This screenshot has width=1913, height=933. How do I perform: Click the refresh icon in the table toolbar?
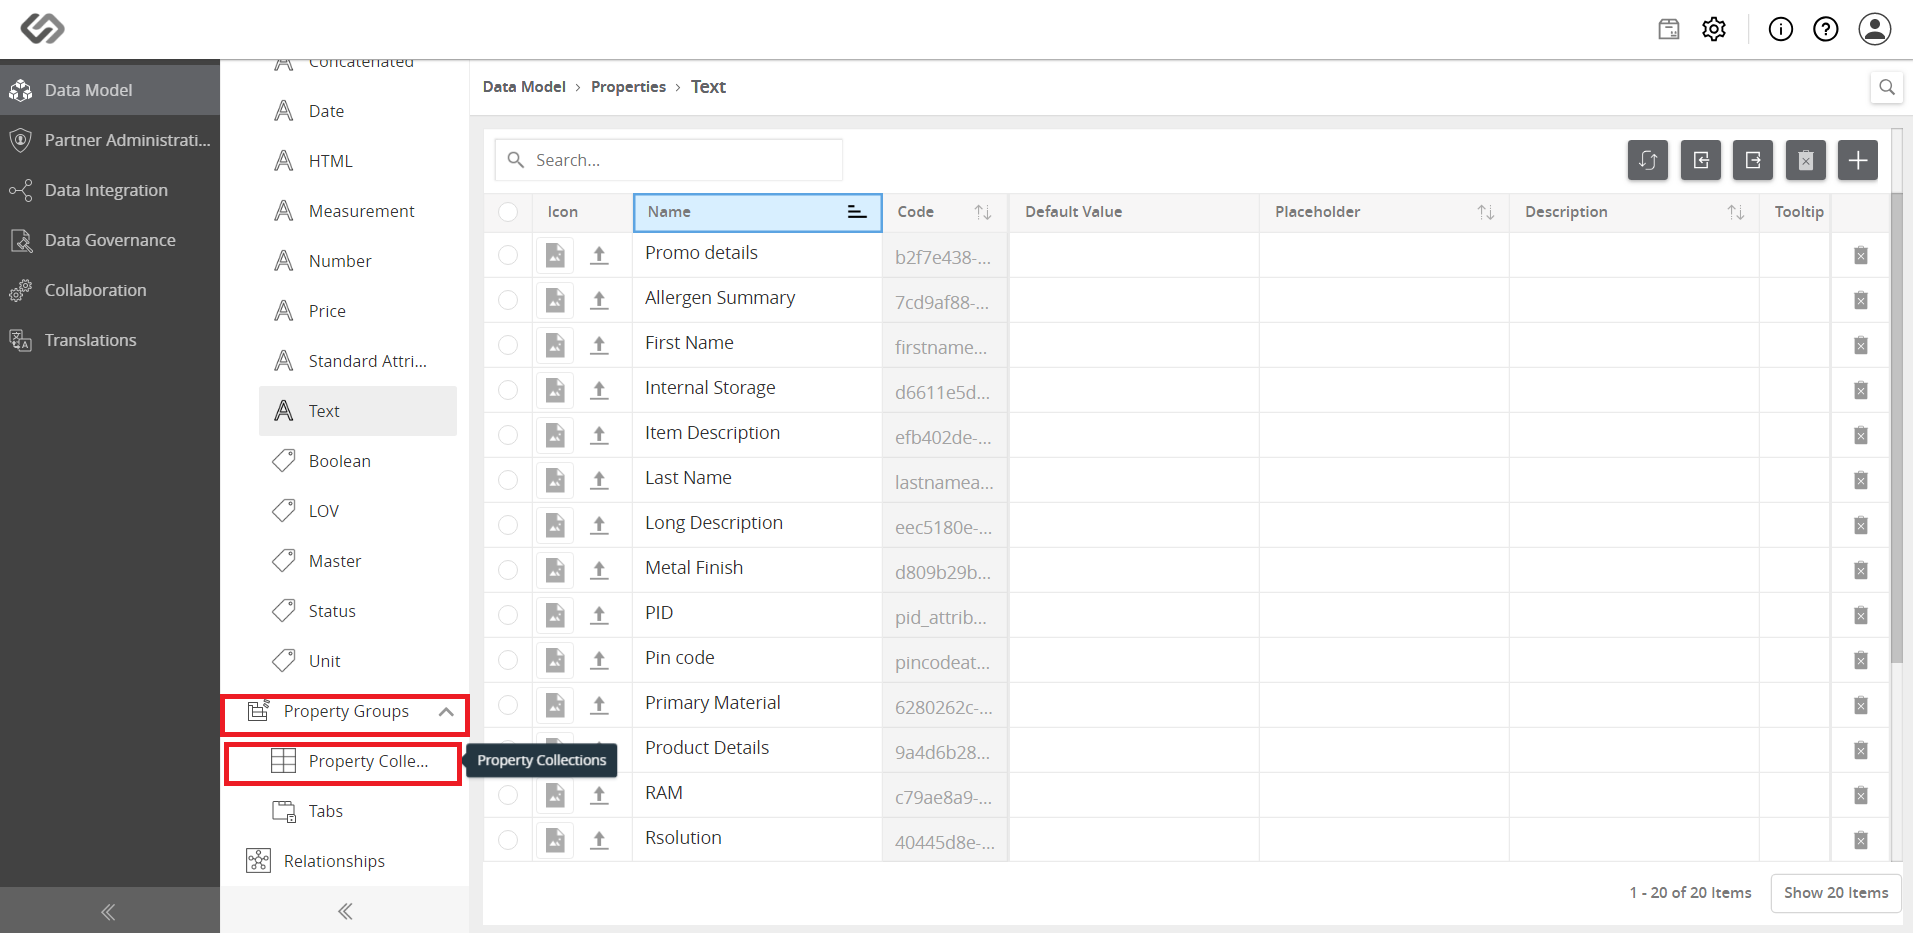(x=1648, y=160)
